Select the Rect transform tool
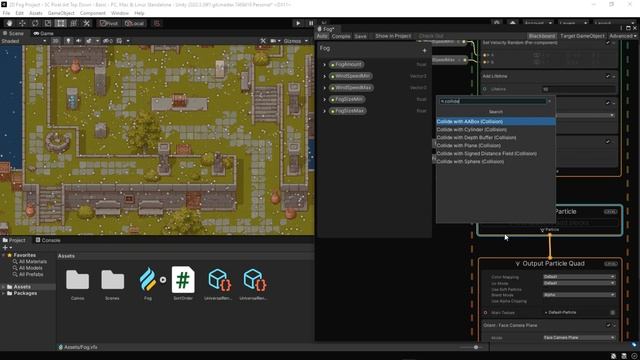This screenshot has width=640, height=360. 60,23
